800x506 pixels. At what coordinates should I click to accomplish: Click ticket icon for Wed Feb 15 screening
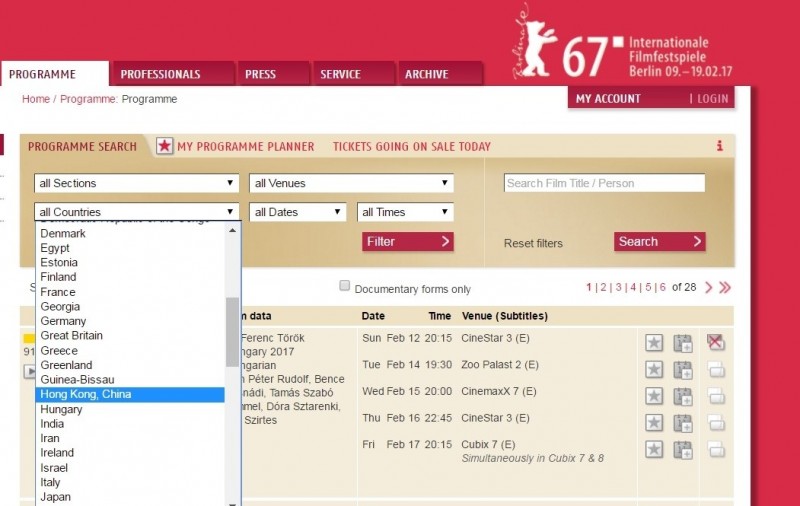[715, 396]
